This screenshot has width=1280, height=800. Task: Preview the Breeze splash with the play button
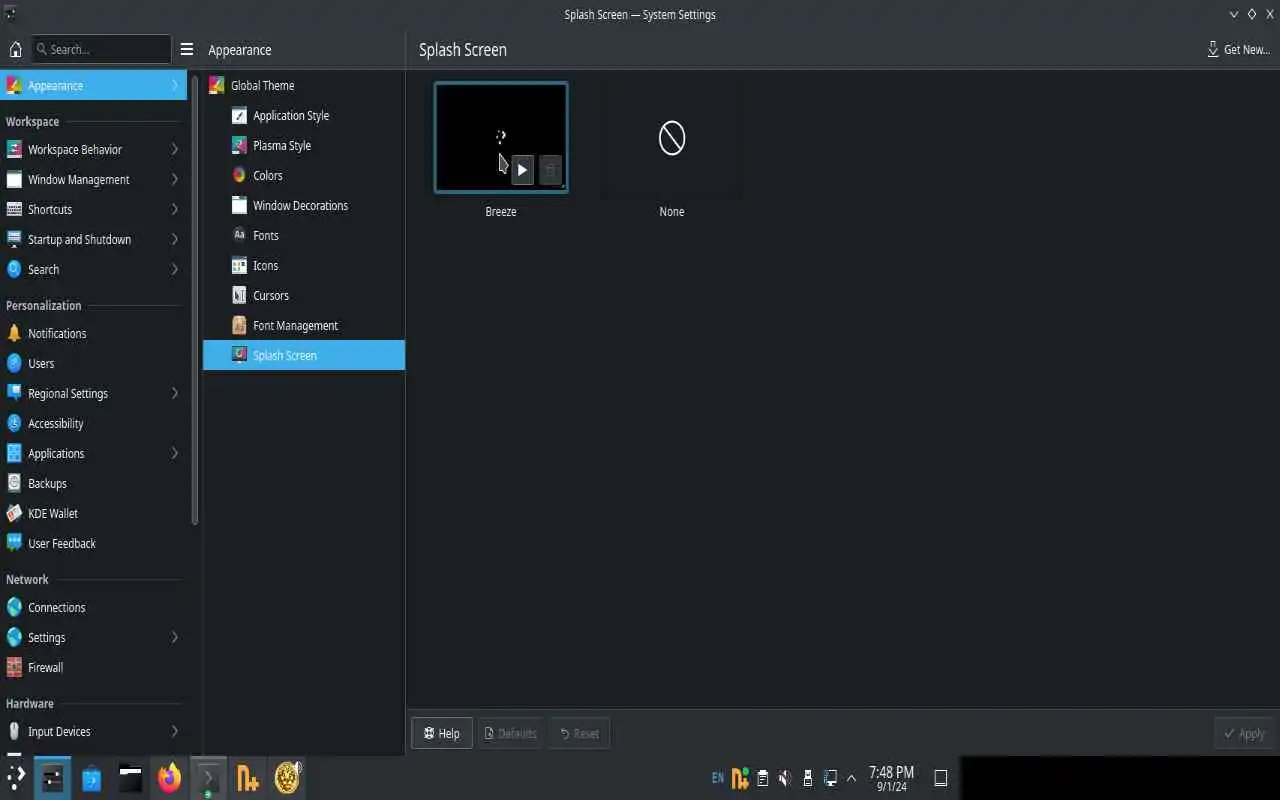522,170
